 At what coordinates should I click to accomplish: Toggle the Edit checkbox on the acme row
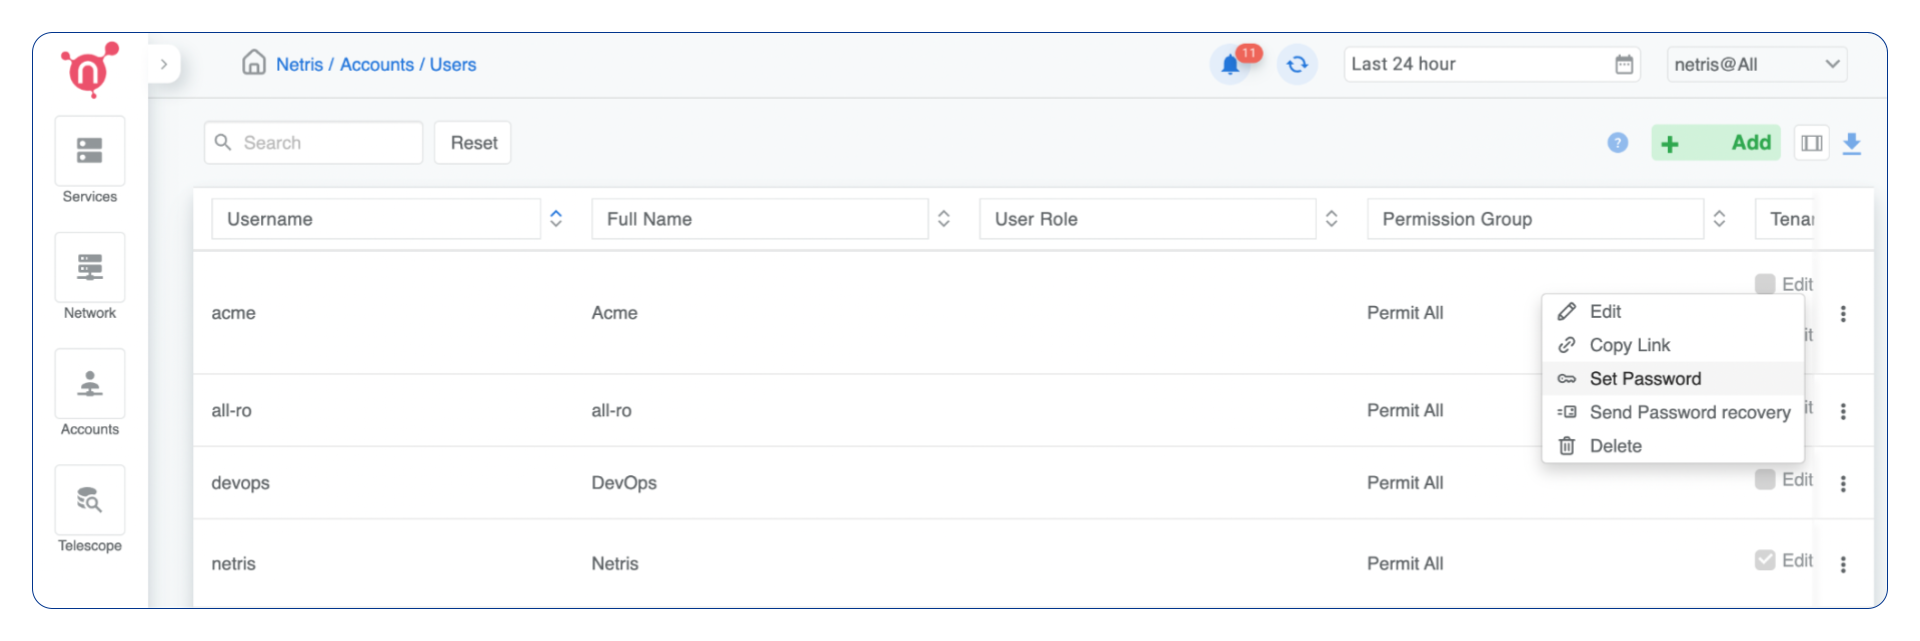1766,283
